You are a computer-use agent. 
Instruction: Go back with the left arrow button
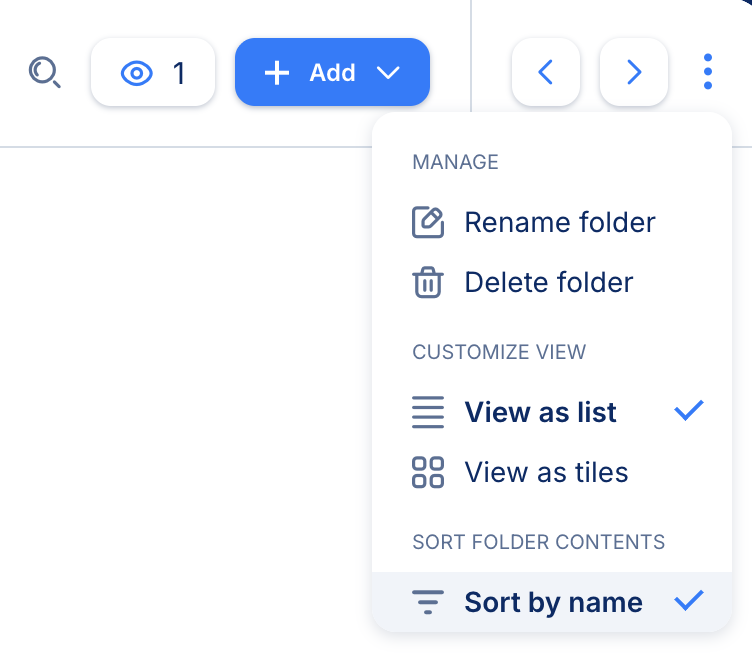[545, 72]
